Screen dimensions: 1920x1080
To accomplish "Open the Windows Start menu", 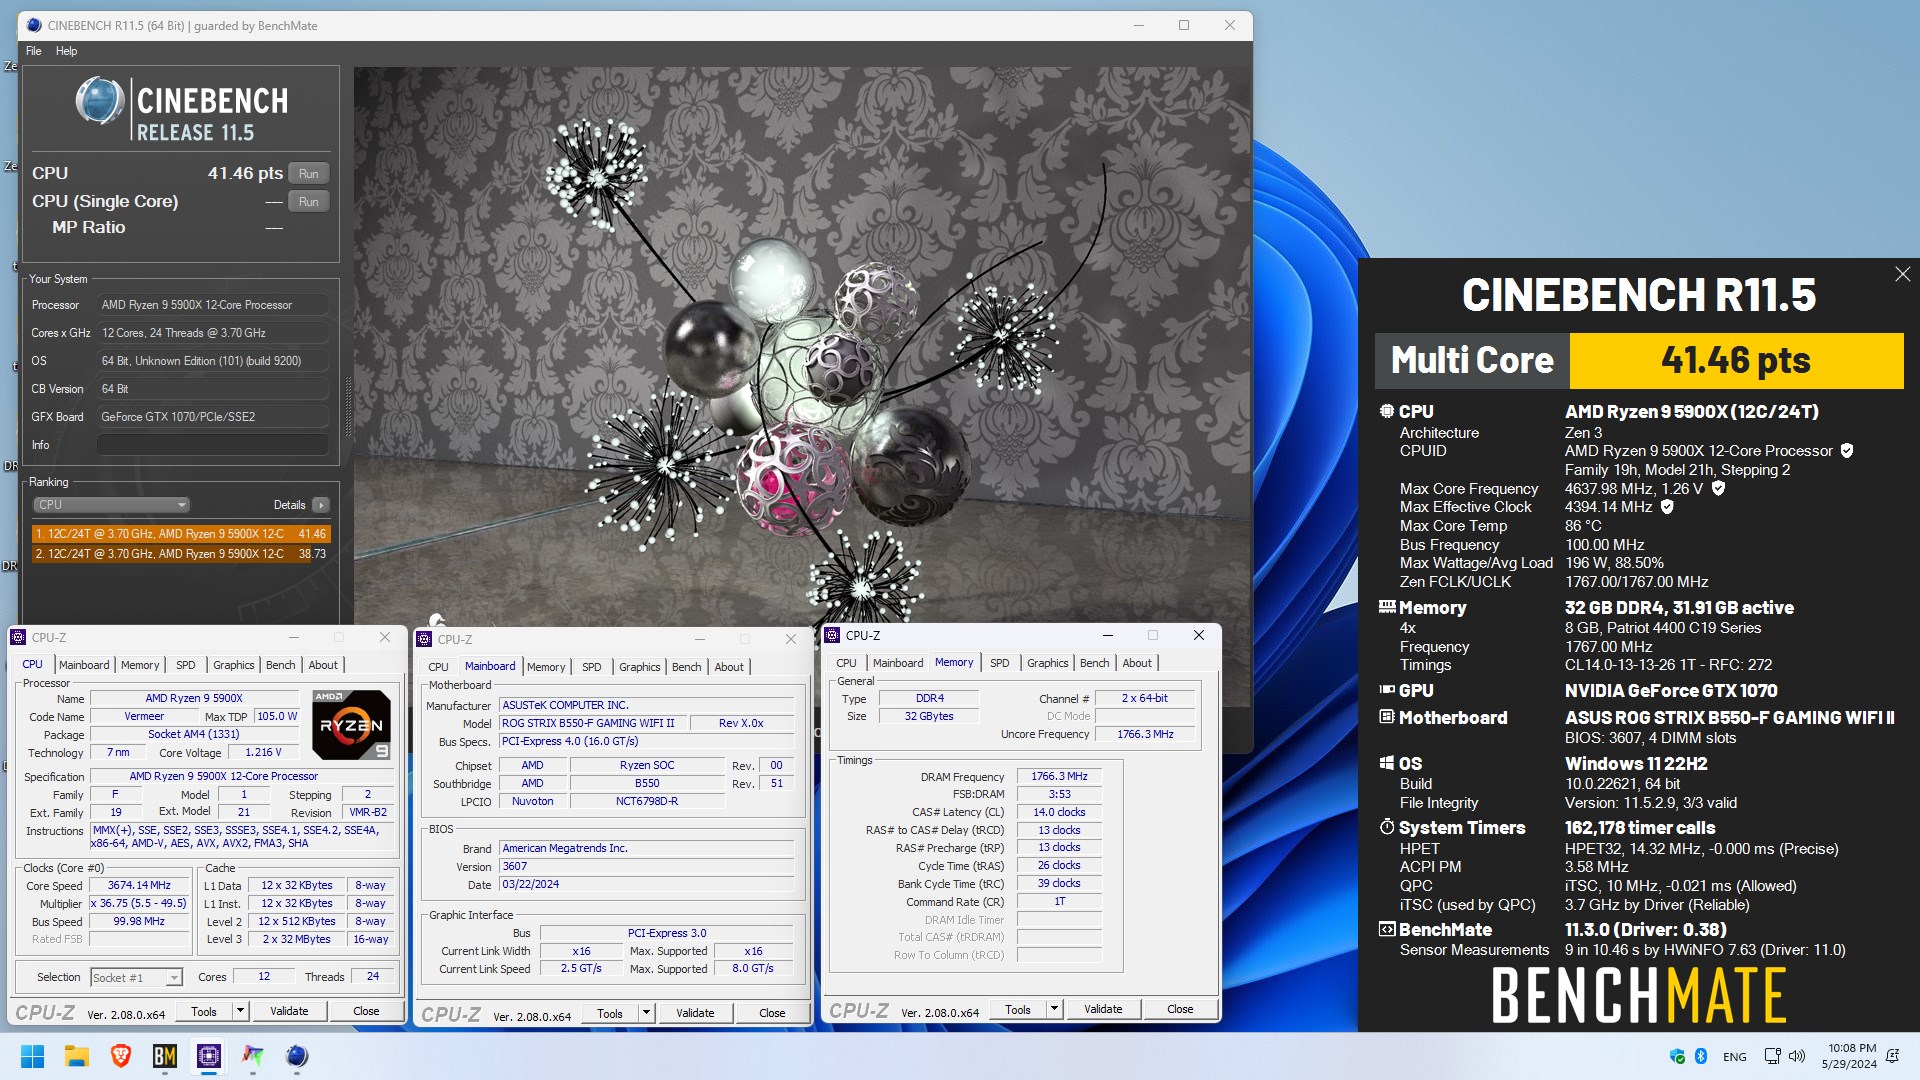I will coord(32,1056).
